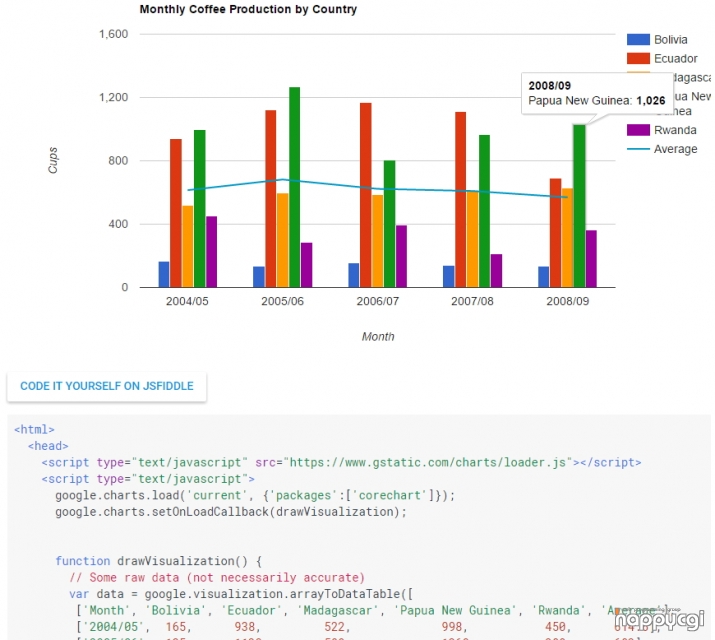Click the '2004/05' data row in code

[368, 627]
